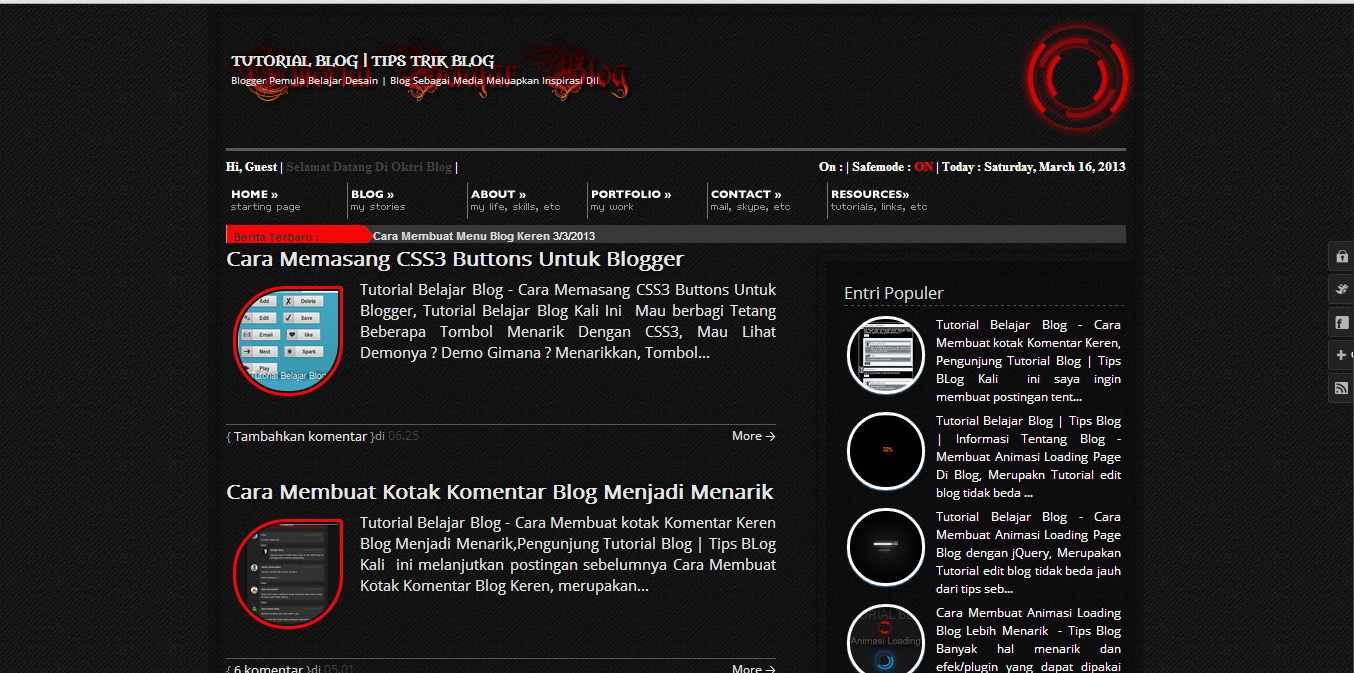Toggle the Safemode ON indicator
The height and width of the screenshot is (673, 1354).
(922, 167)
